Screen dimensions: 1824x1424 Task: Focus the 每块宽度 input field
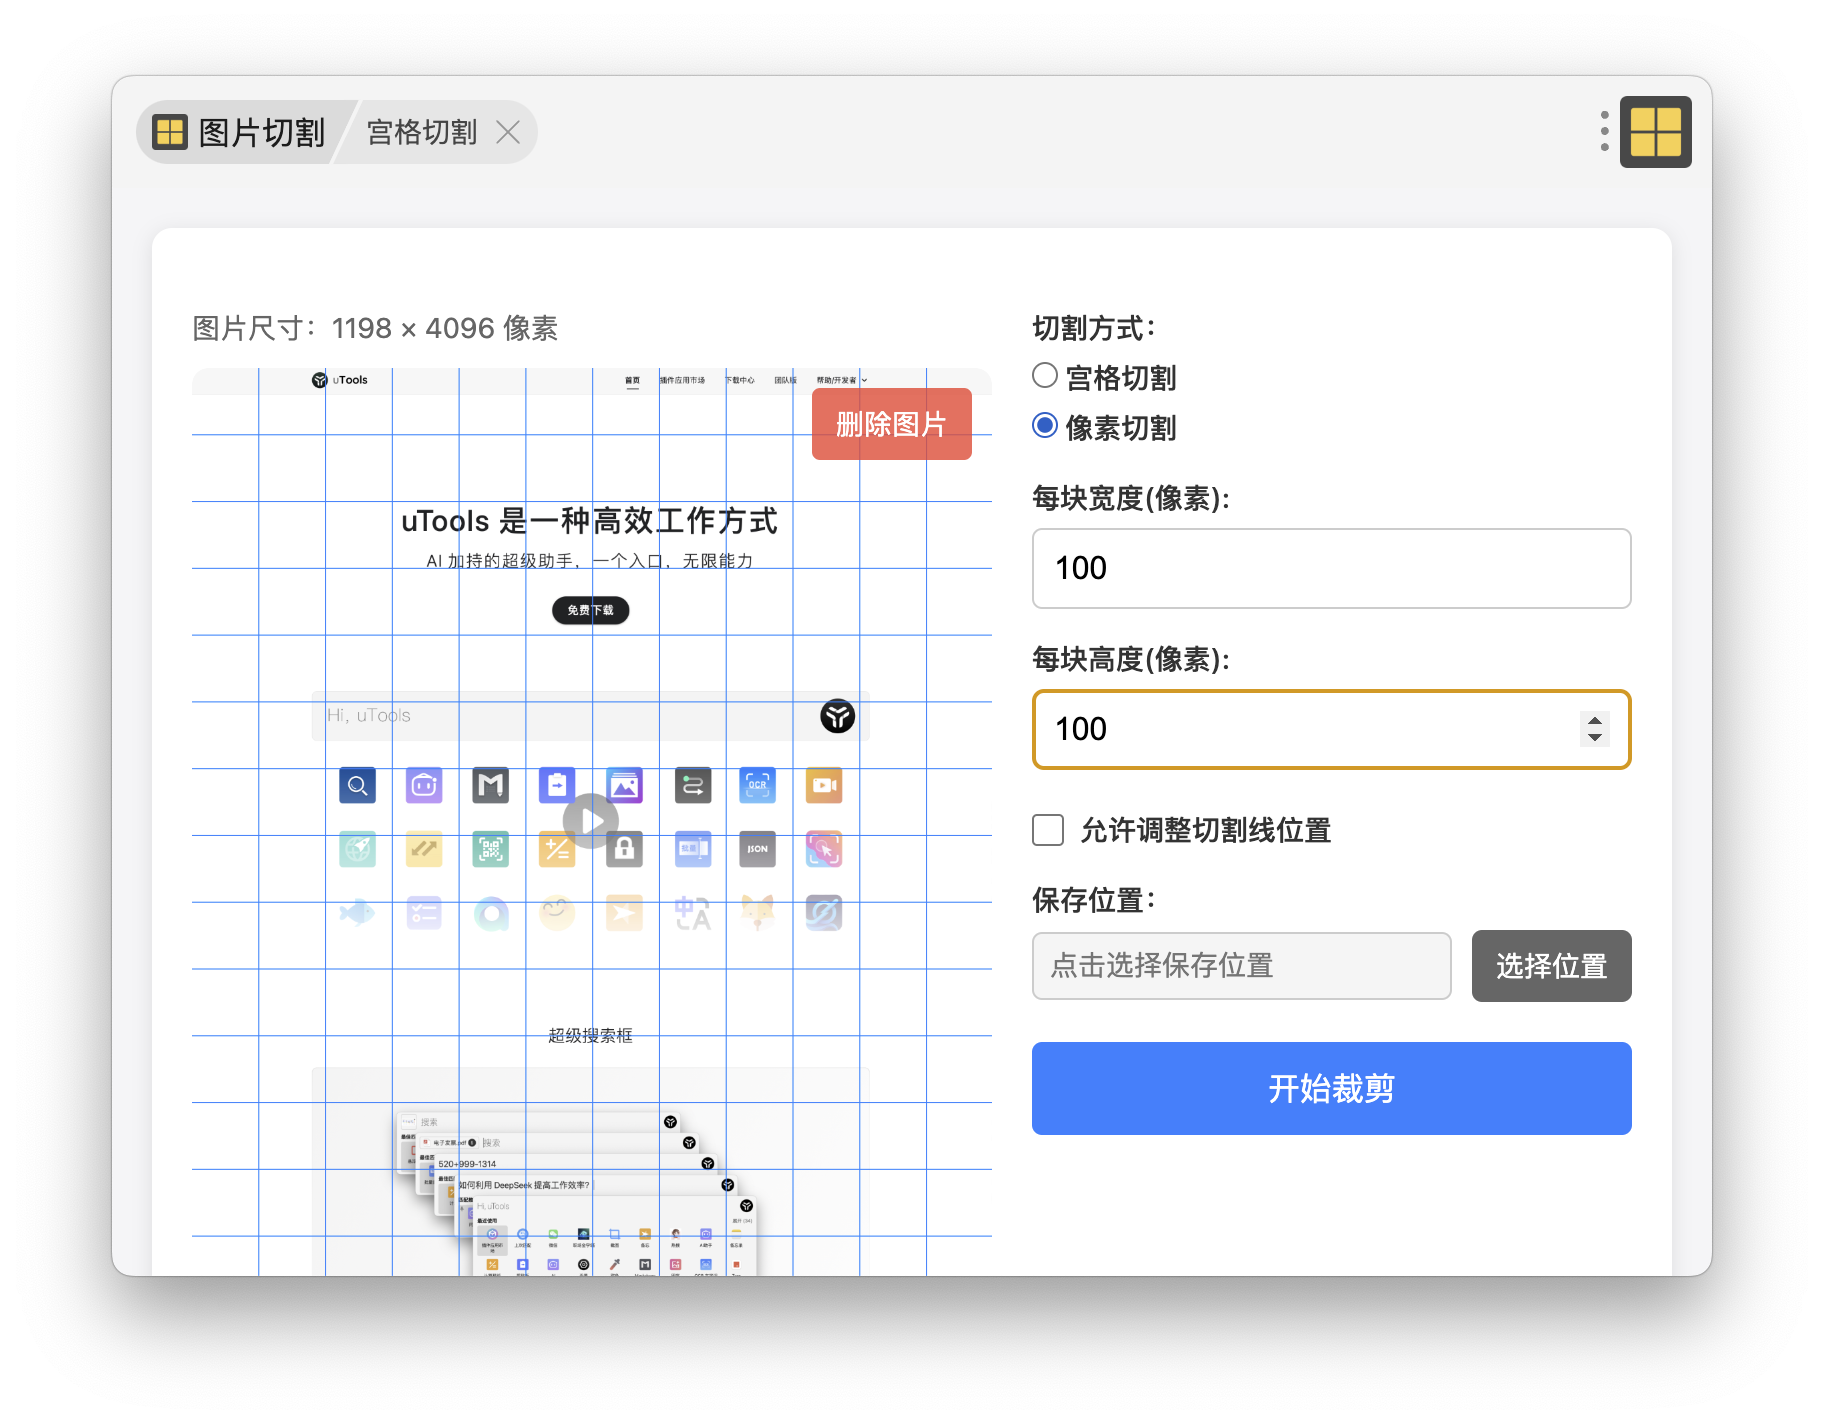click(x=1331, y=568)
